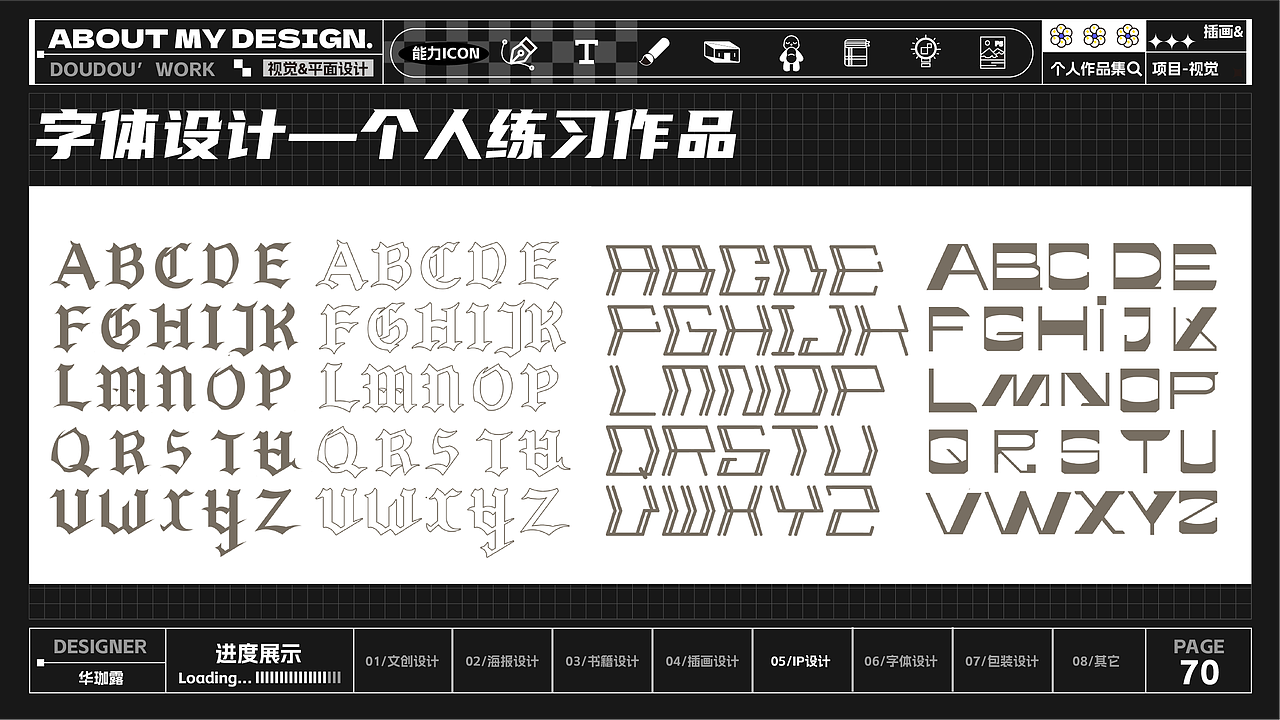Screen dimensions: 1280x720
Task: Click the DESIGNER label
Action: point(100,647)
